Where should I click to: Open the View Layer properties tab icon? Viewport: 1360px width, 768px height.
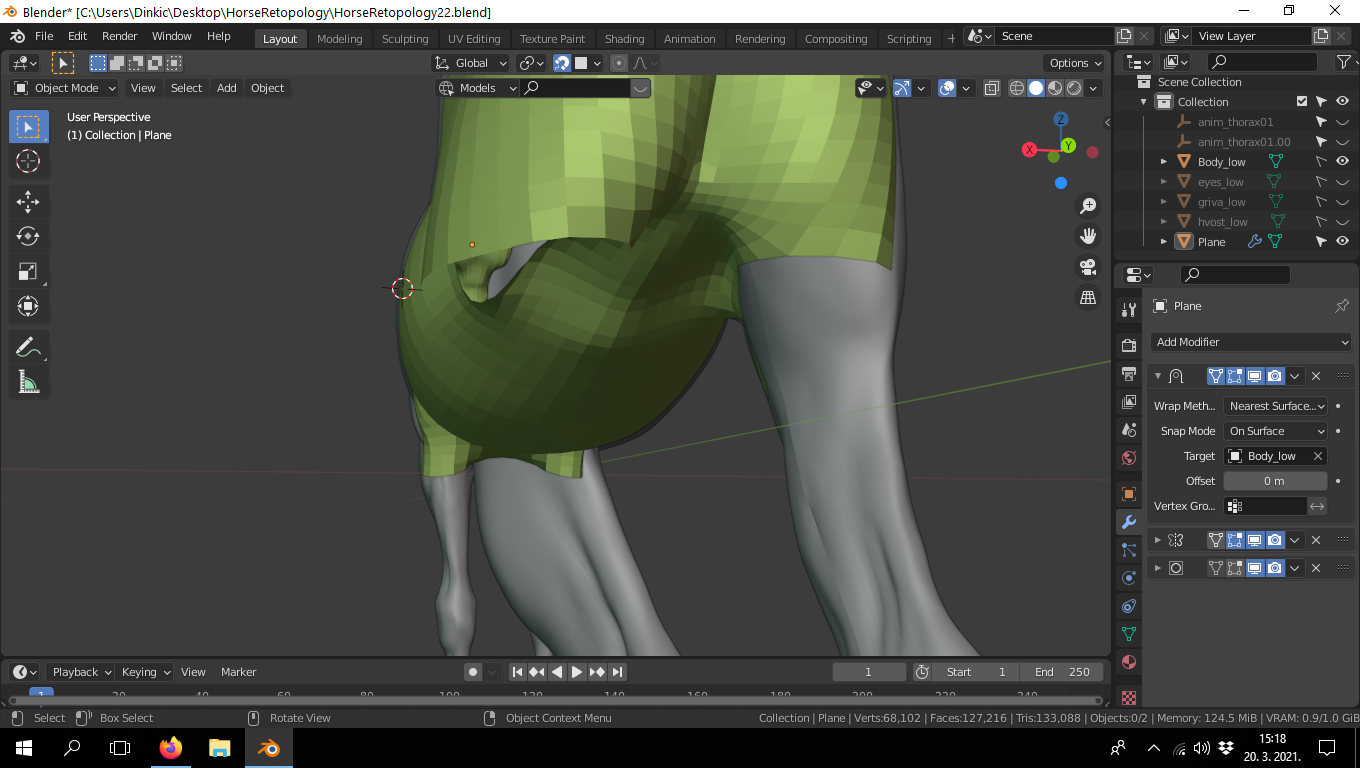pos(1129,402)
